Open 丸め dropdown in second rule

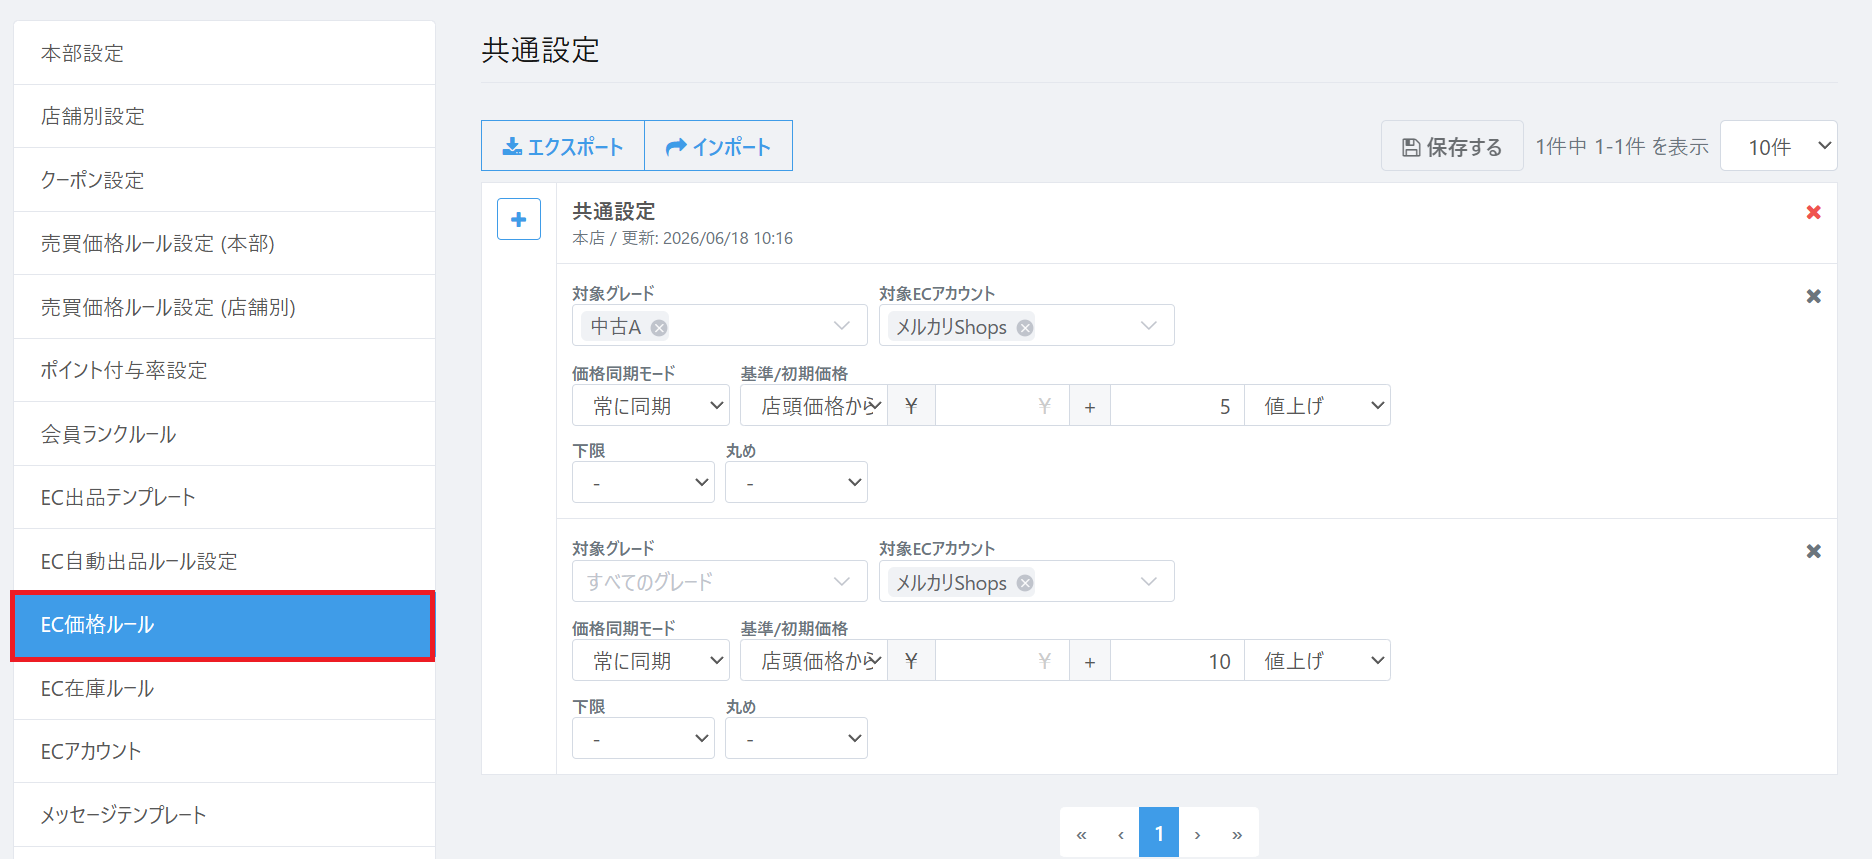(796, 738)
